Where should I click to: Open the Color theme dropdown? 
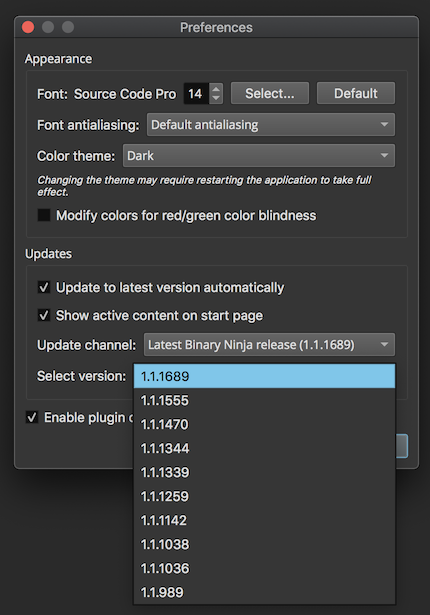[259, 156]
